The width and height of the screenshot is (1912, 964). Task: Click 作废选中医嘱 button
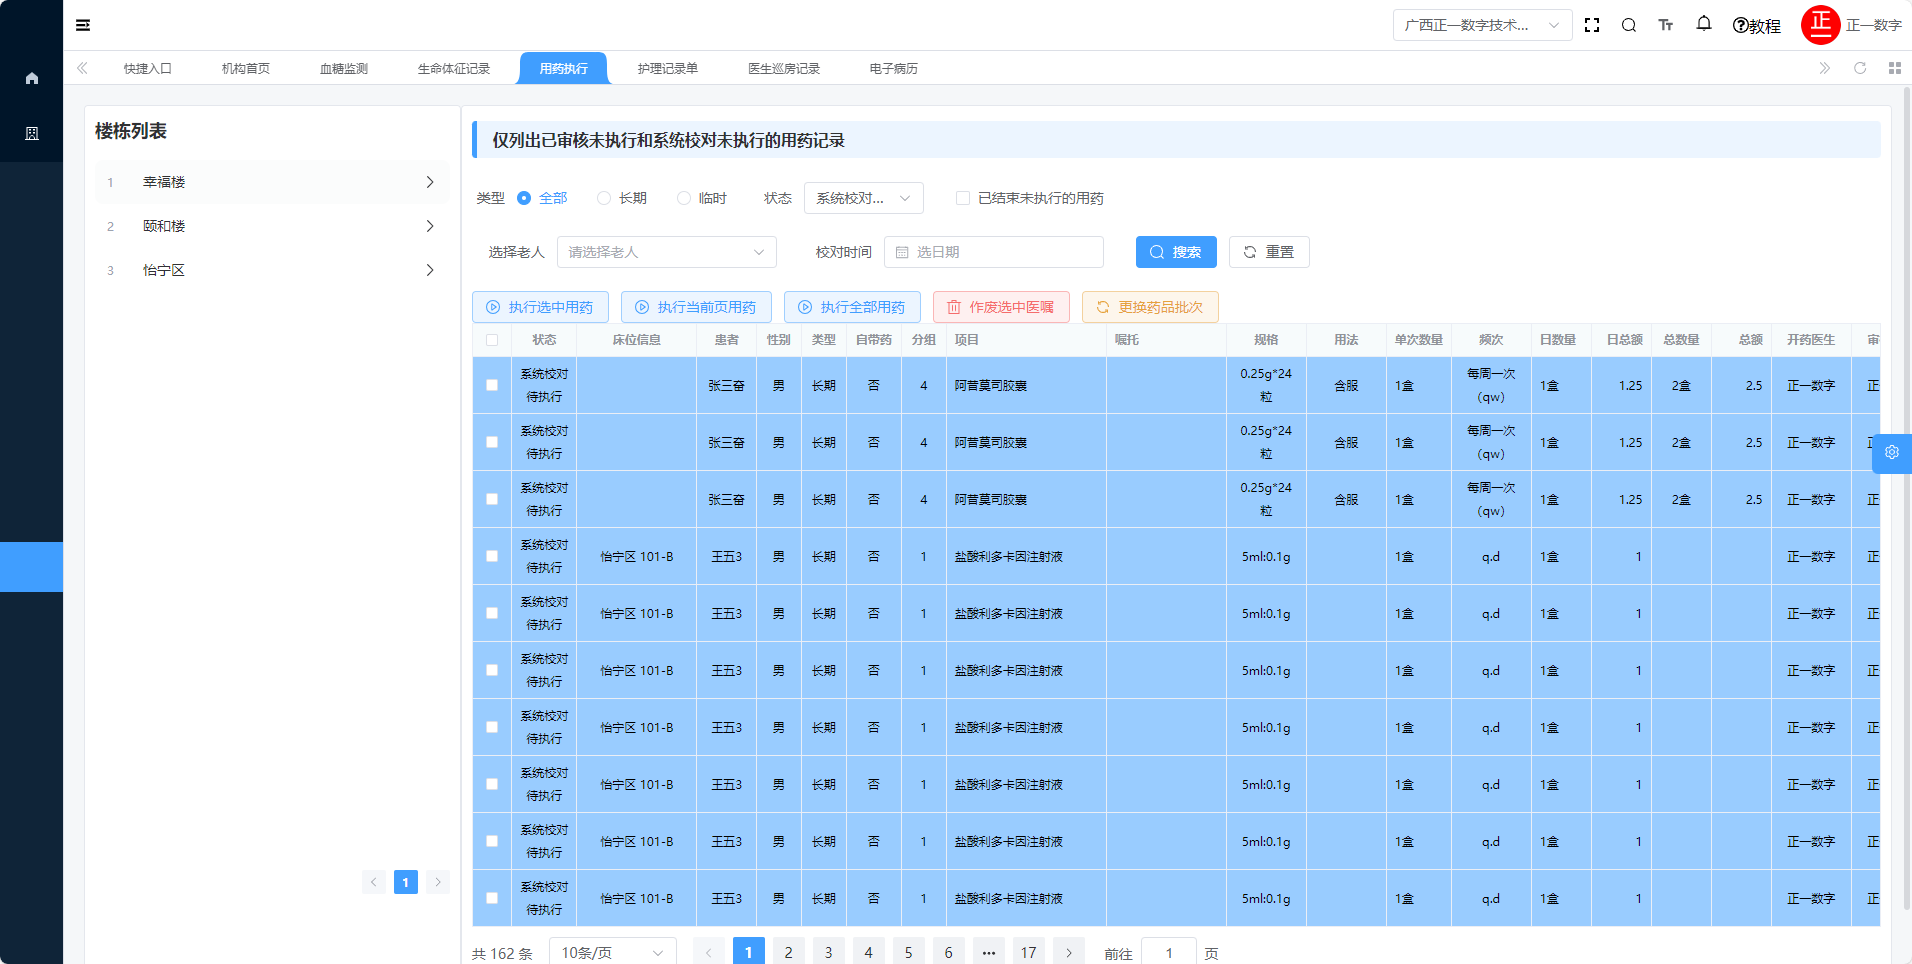[1001, 307]
